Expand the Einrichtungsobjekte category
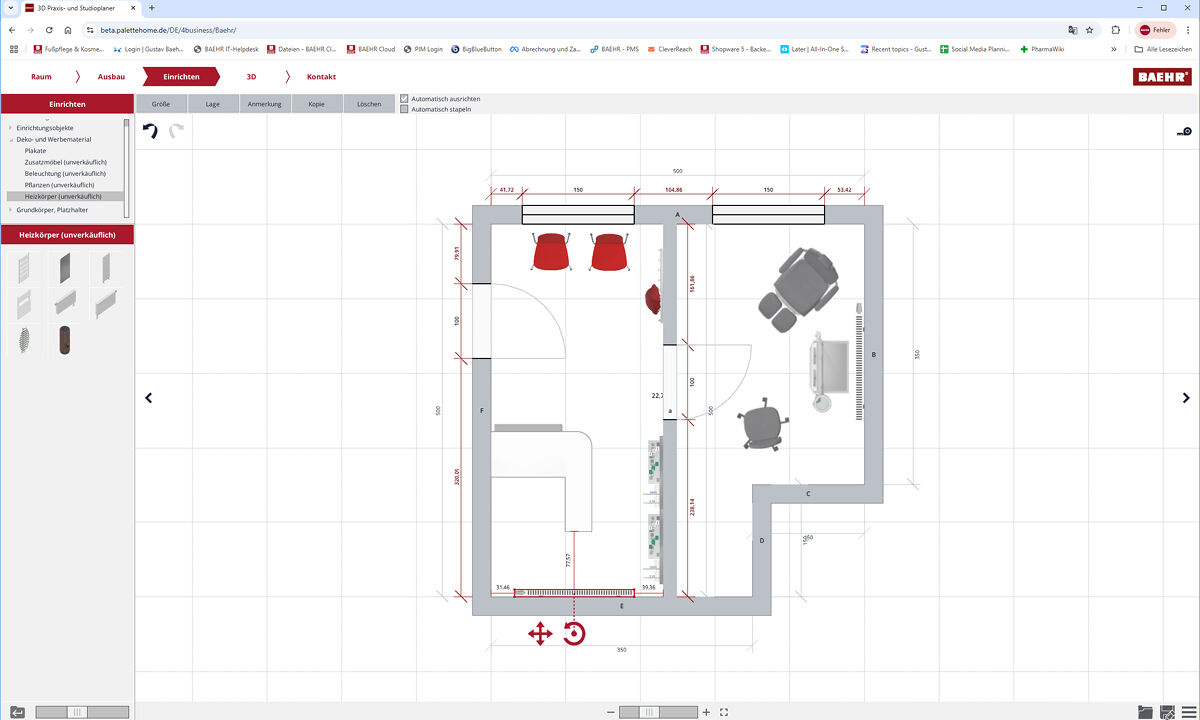This screenshot has width=1200, height=720. (8, 127)
